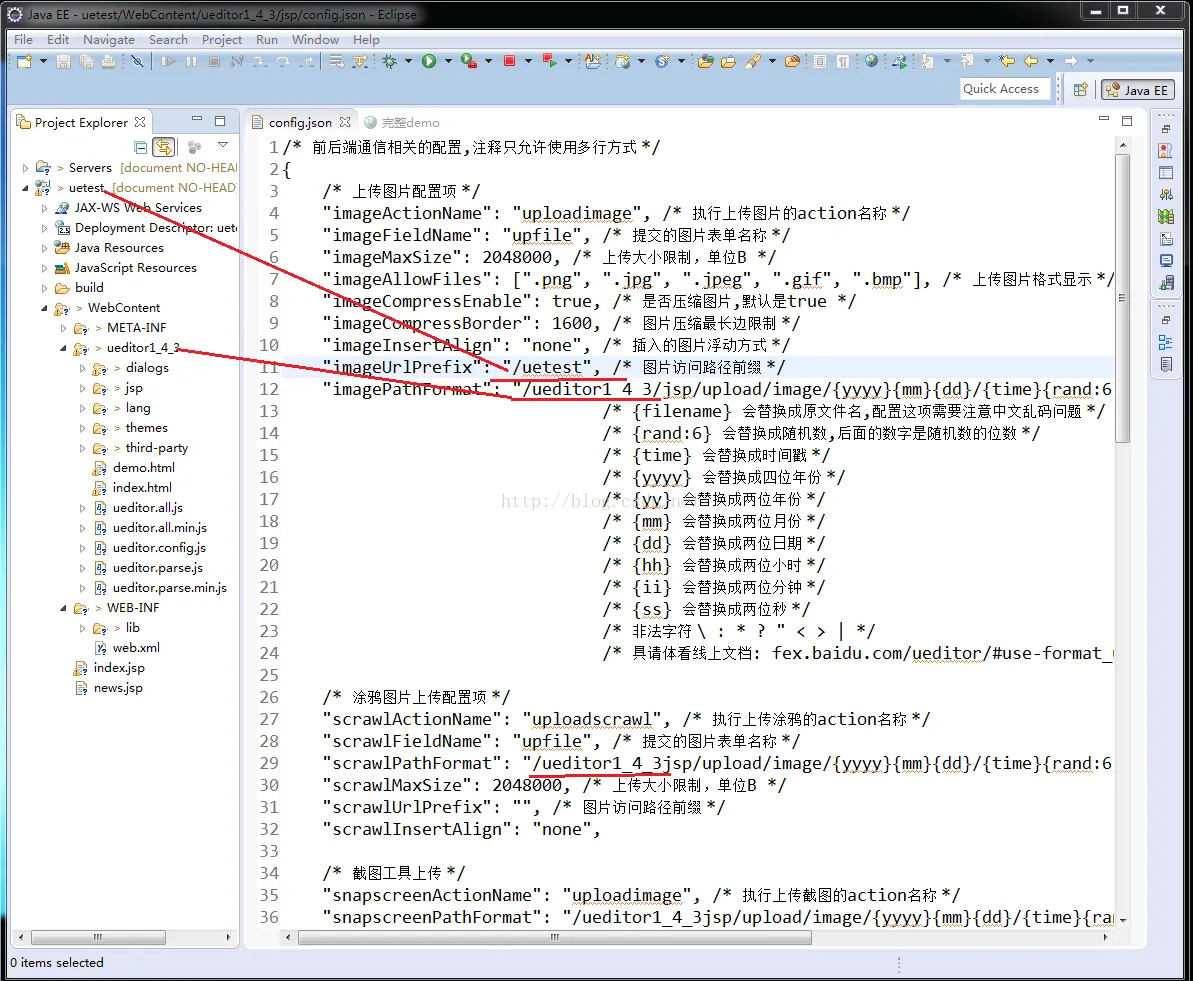The image size is (1193, 981).
Task: Close the config.json editor tab
Action: (345, 122)
